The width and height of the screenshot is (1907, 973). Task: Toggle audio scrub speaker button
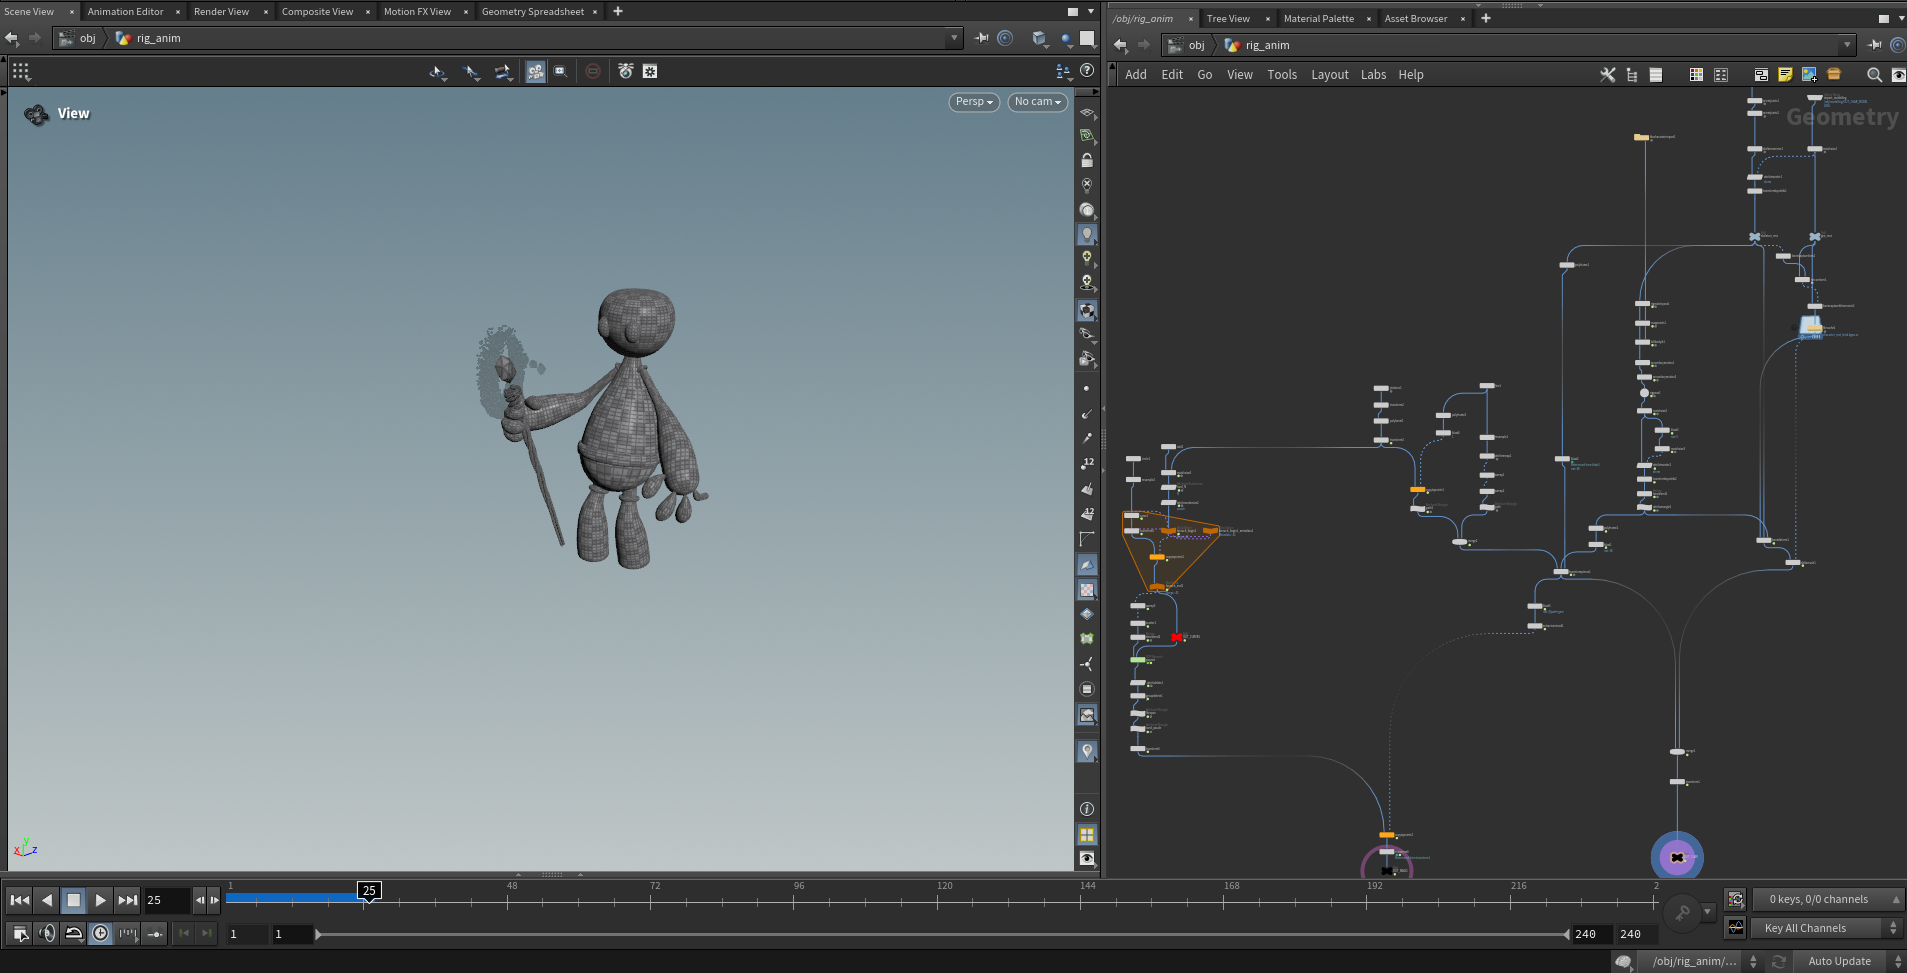point(47,933)
